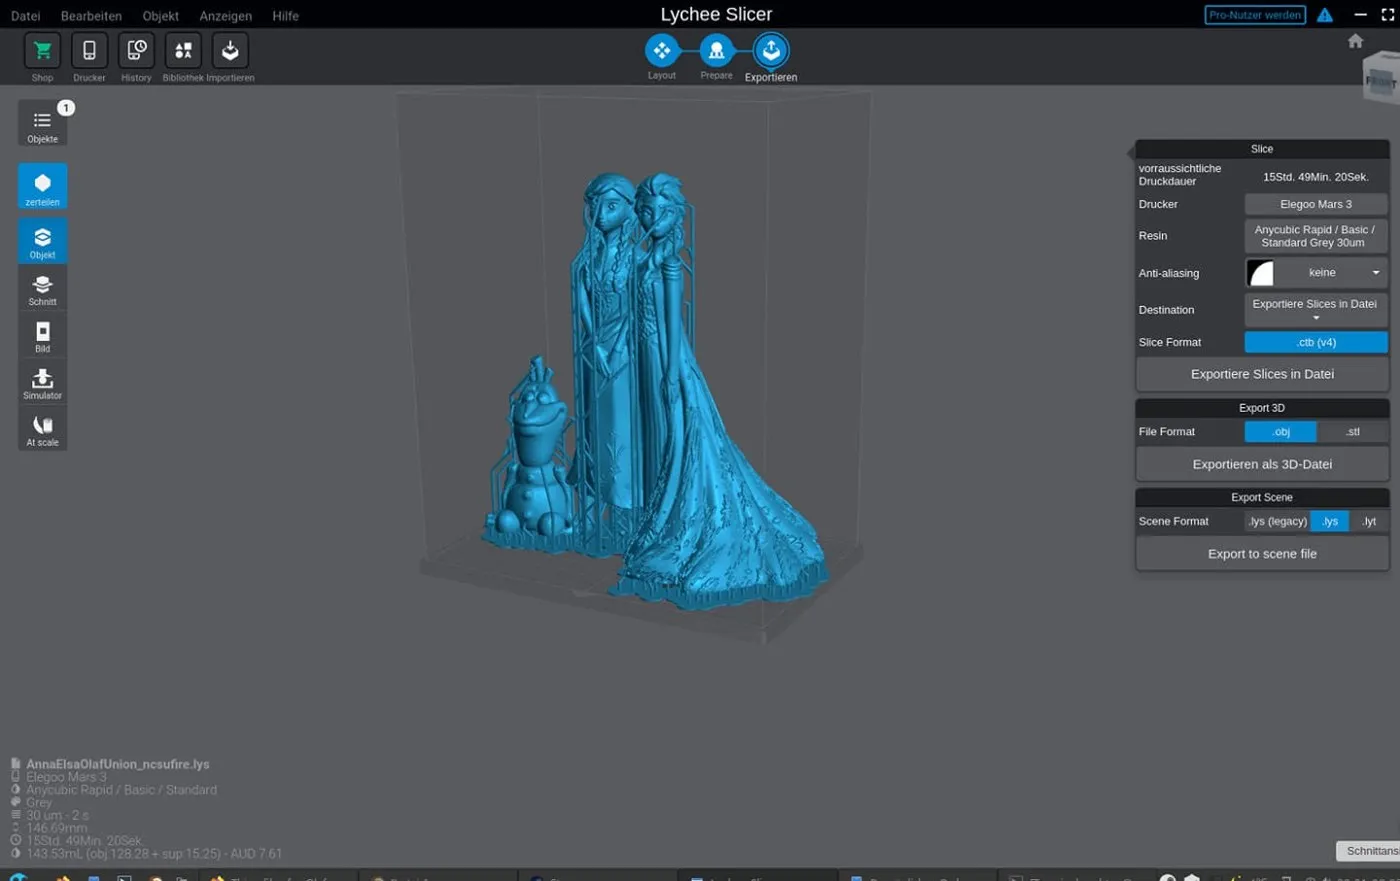Click the zerteilen slice icon

(42, 187)
